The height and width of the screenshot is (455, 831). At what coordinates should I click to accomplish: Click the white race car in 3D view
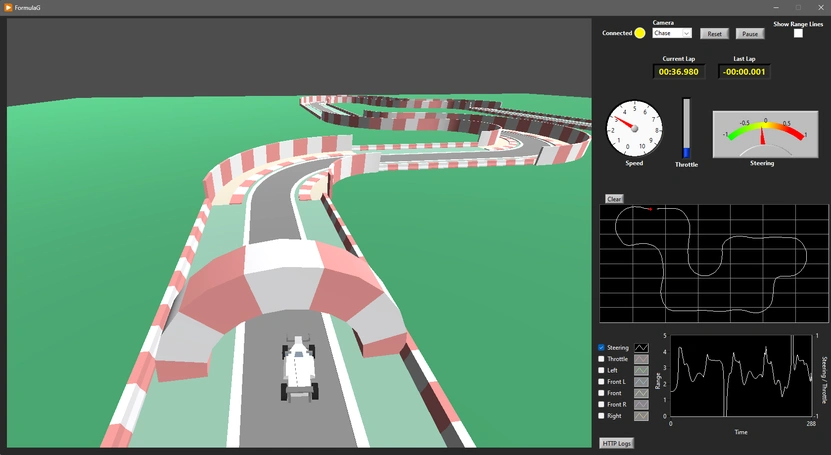coord(299,368)
